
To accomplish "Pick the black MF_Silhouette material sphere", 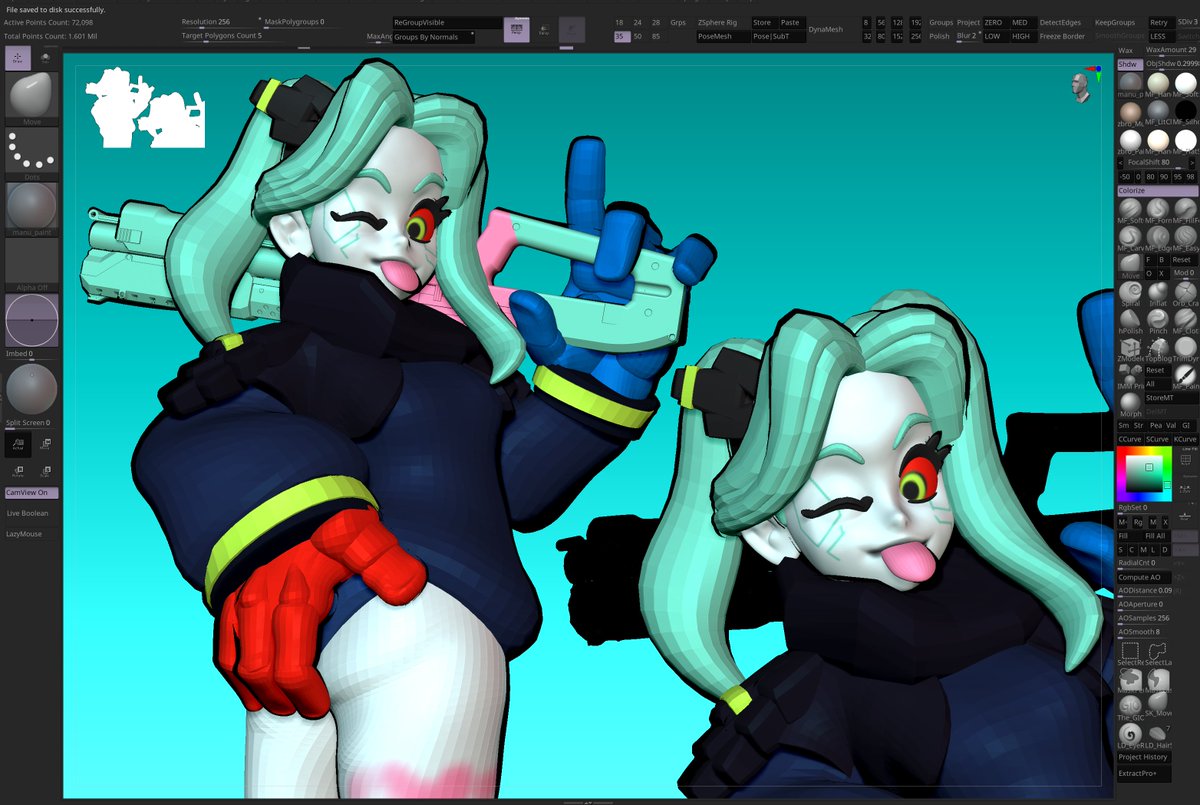I will tap(1185, 112).
